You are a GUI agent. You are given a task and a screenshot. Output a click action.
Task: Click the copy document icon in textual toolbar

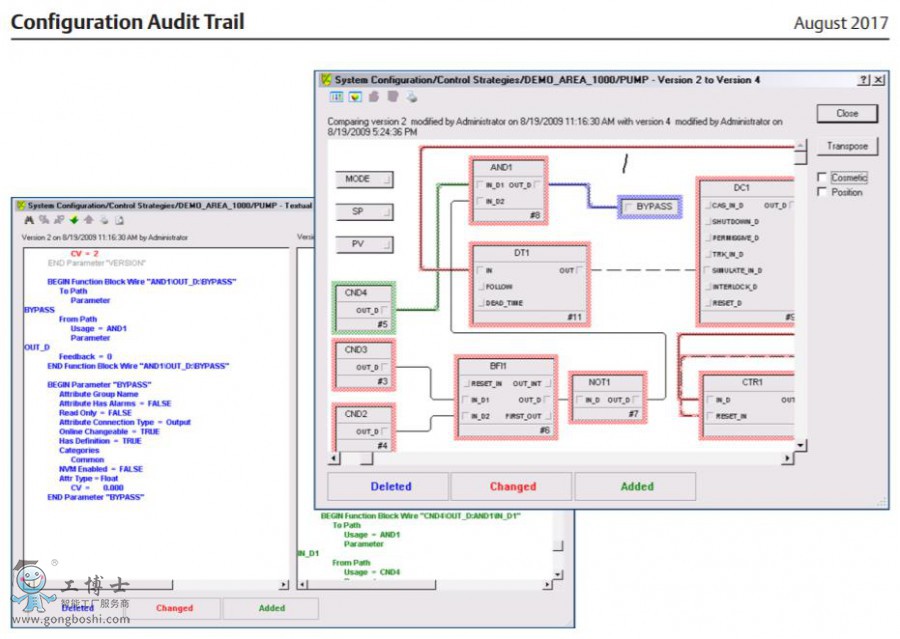tap(119, 220)
